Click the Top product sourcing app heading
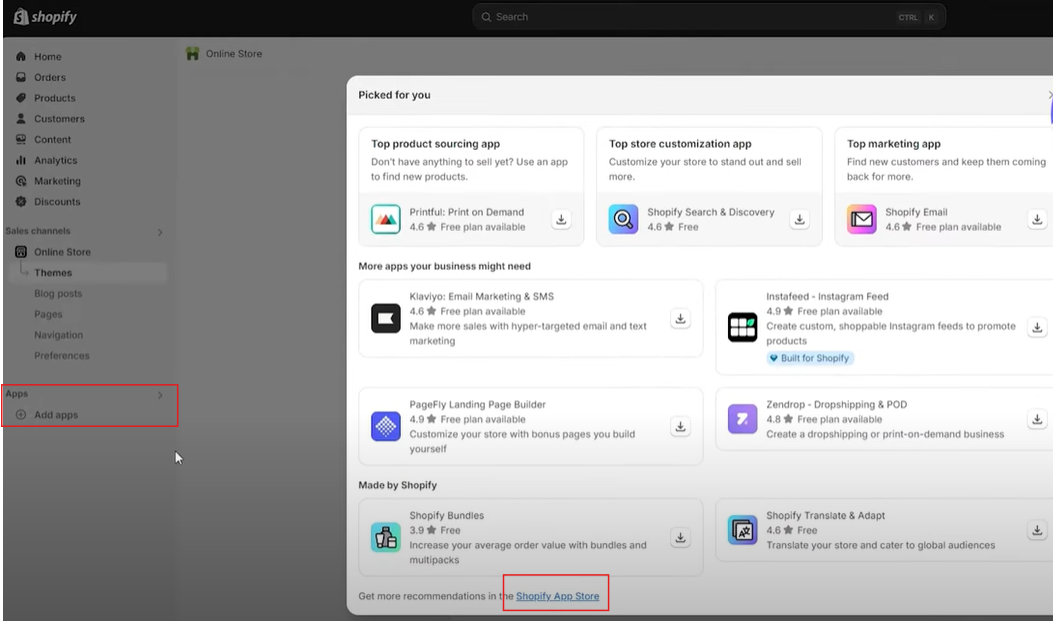Viewport: 1053px width, 621px height. click(435, 144)
